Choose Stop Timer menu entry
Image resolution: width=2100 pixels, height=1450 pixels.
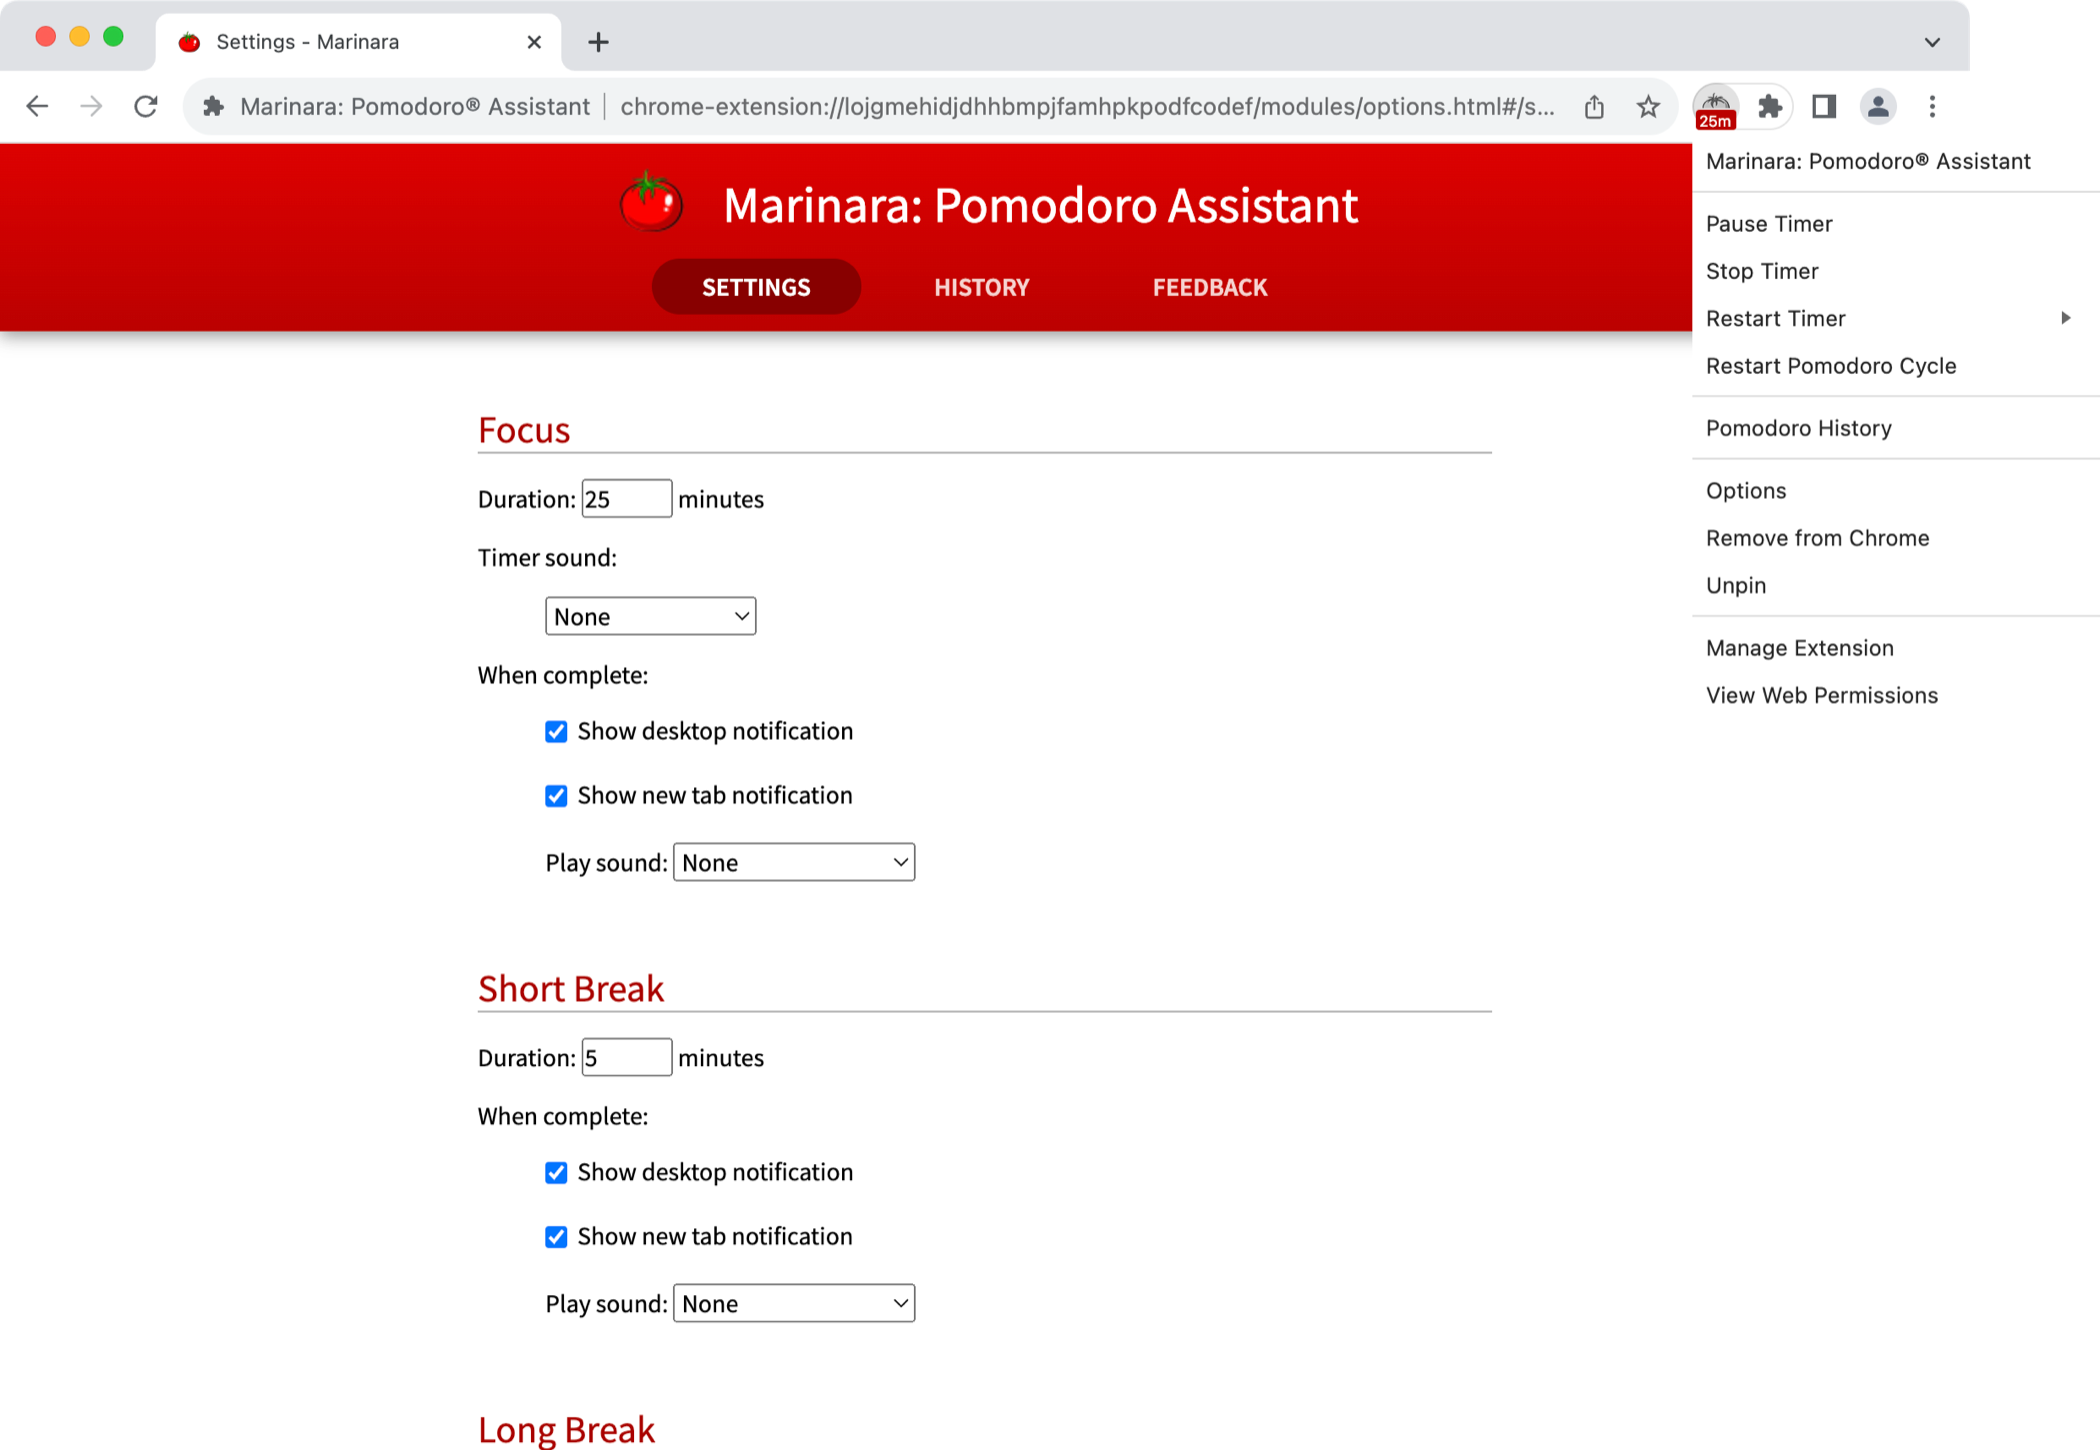coord(1762,271)
